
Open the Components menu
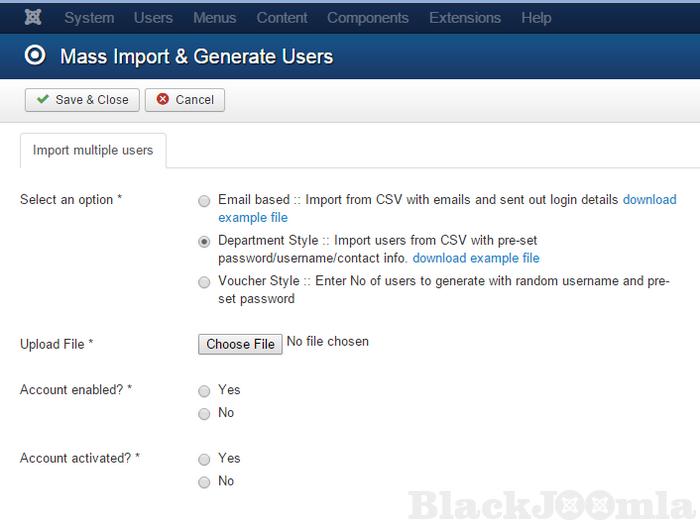(x=367, y=18)
